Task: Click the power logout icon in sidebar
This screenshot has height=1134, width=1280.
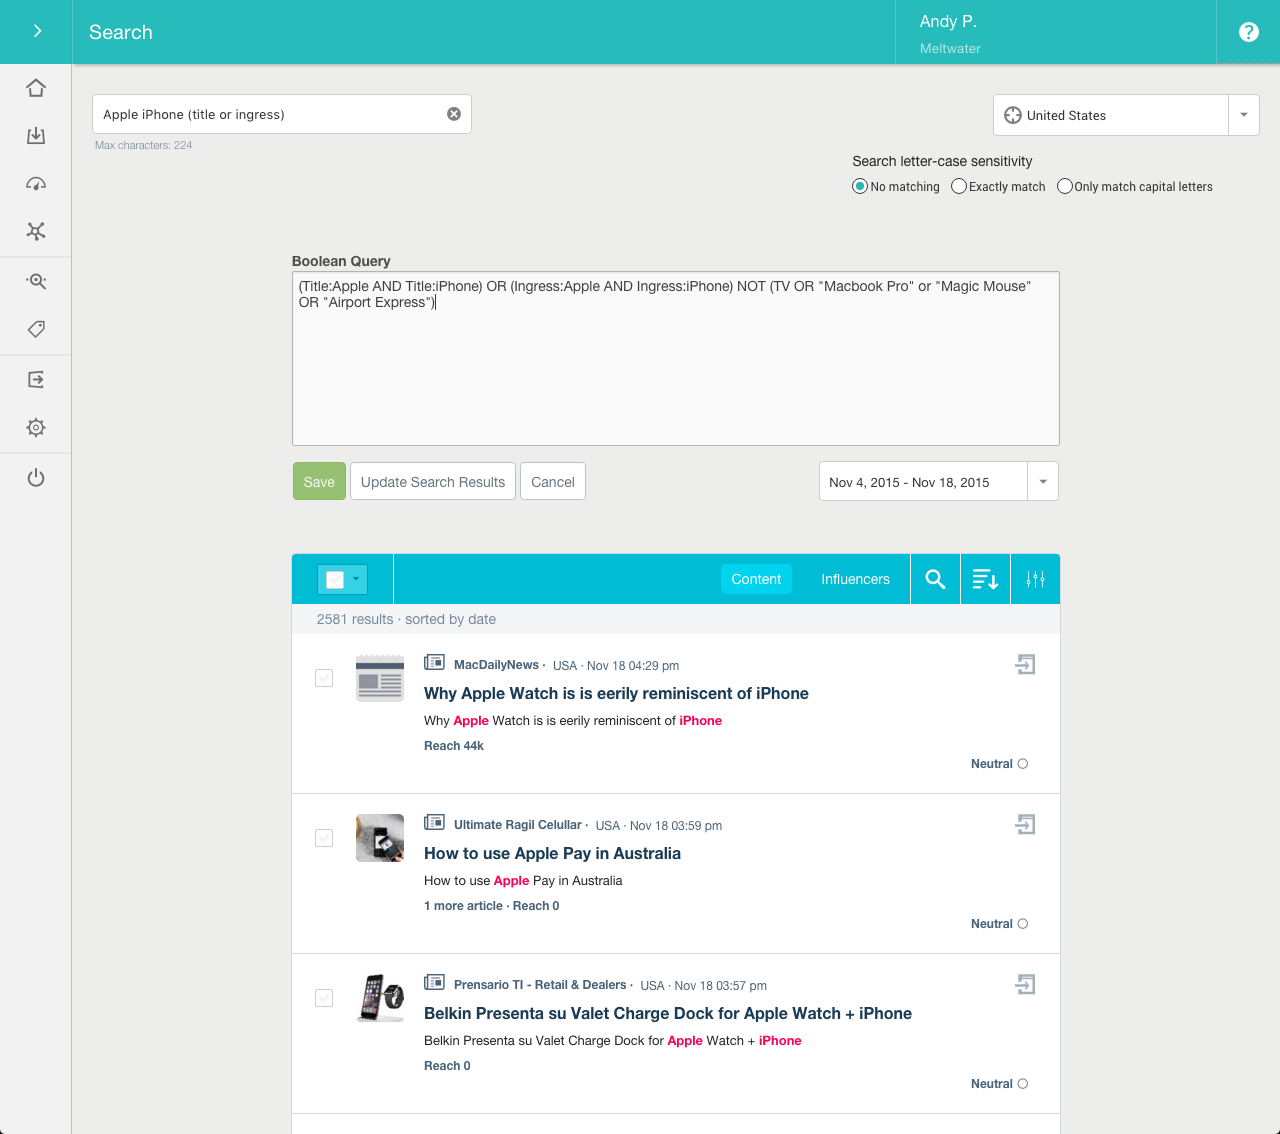Action: (x=36, y=477)
